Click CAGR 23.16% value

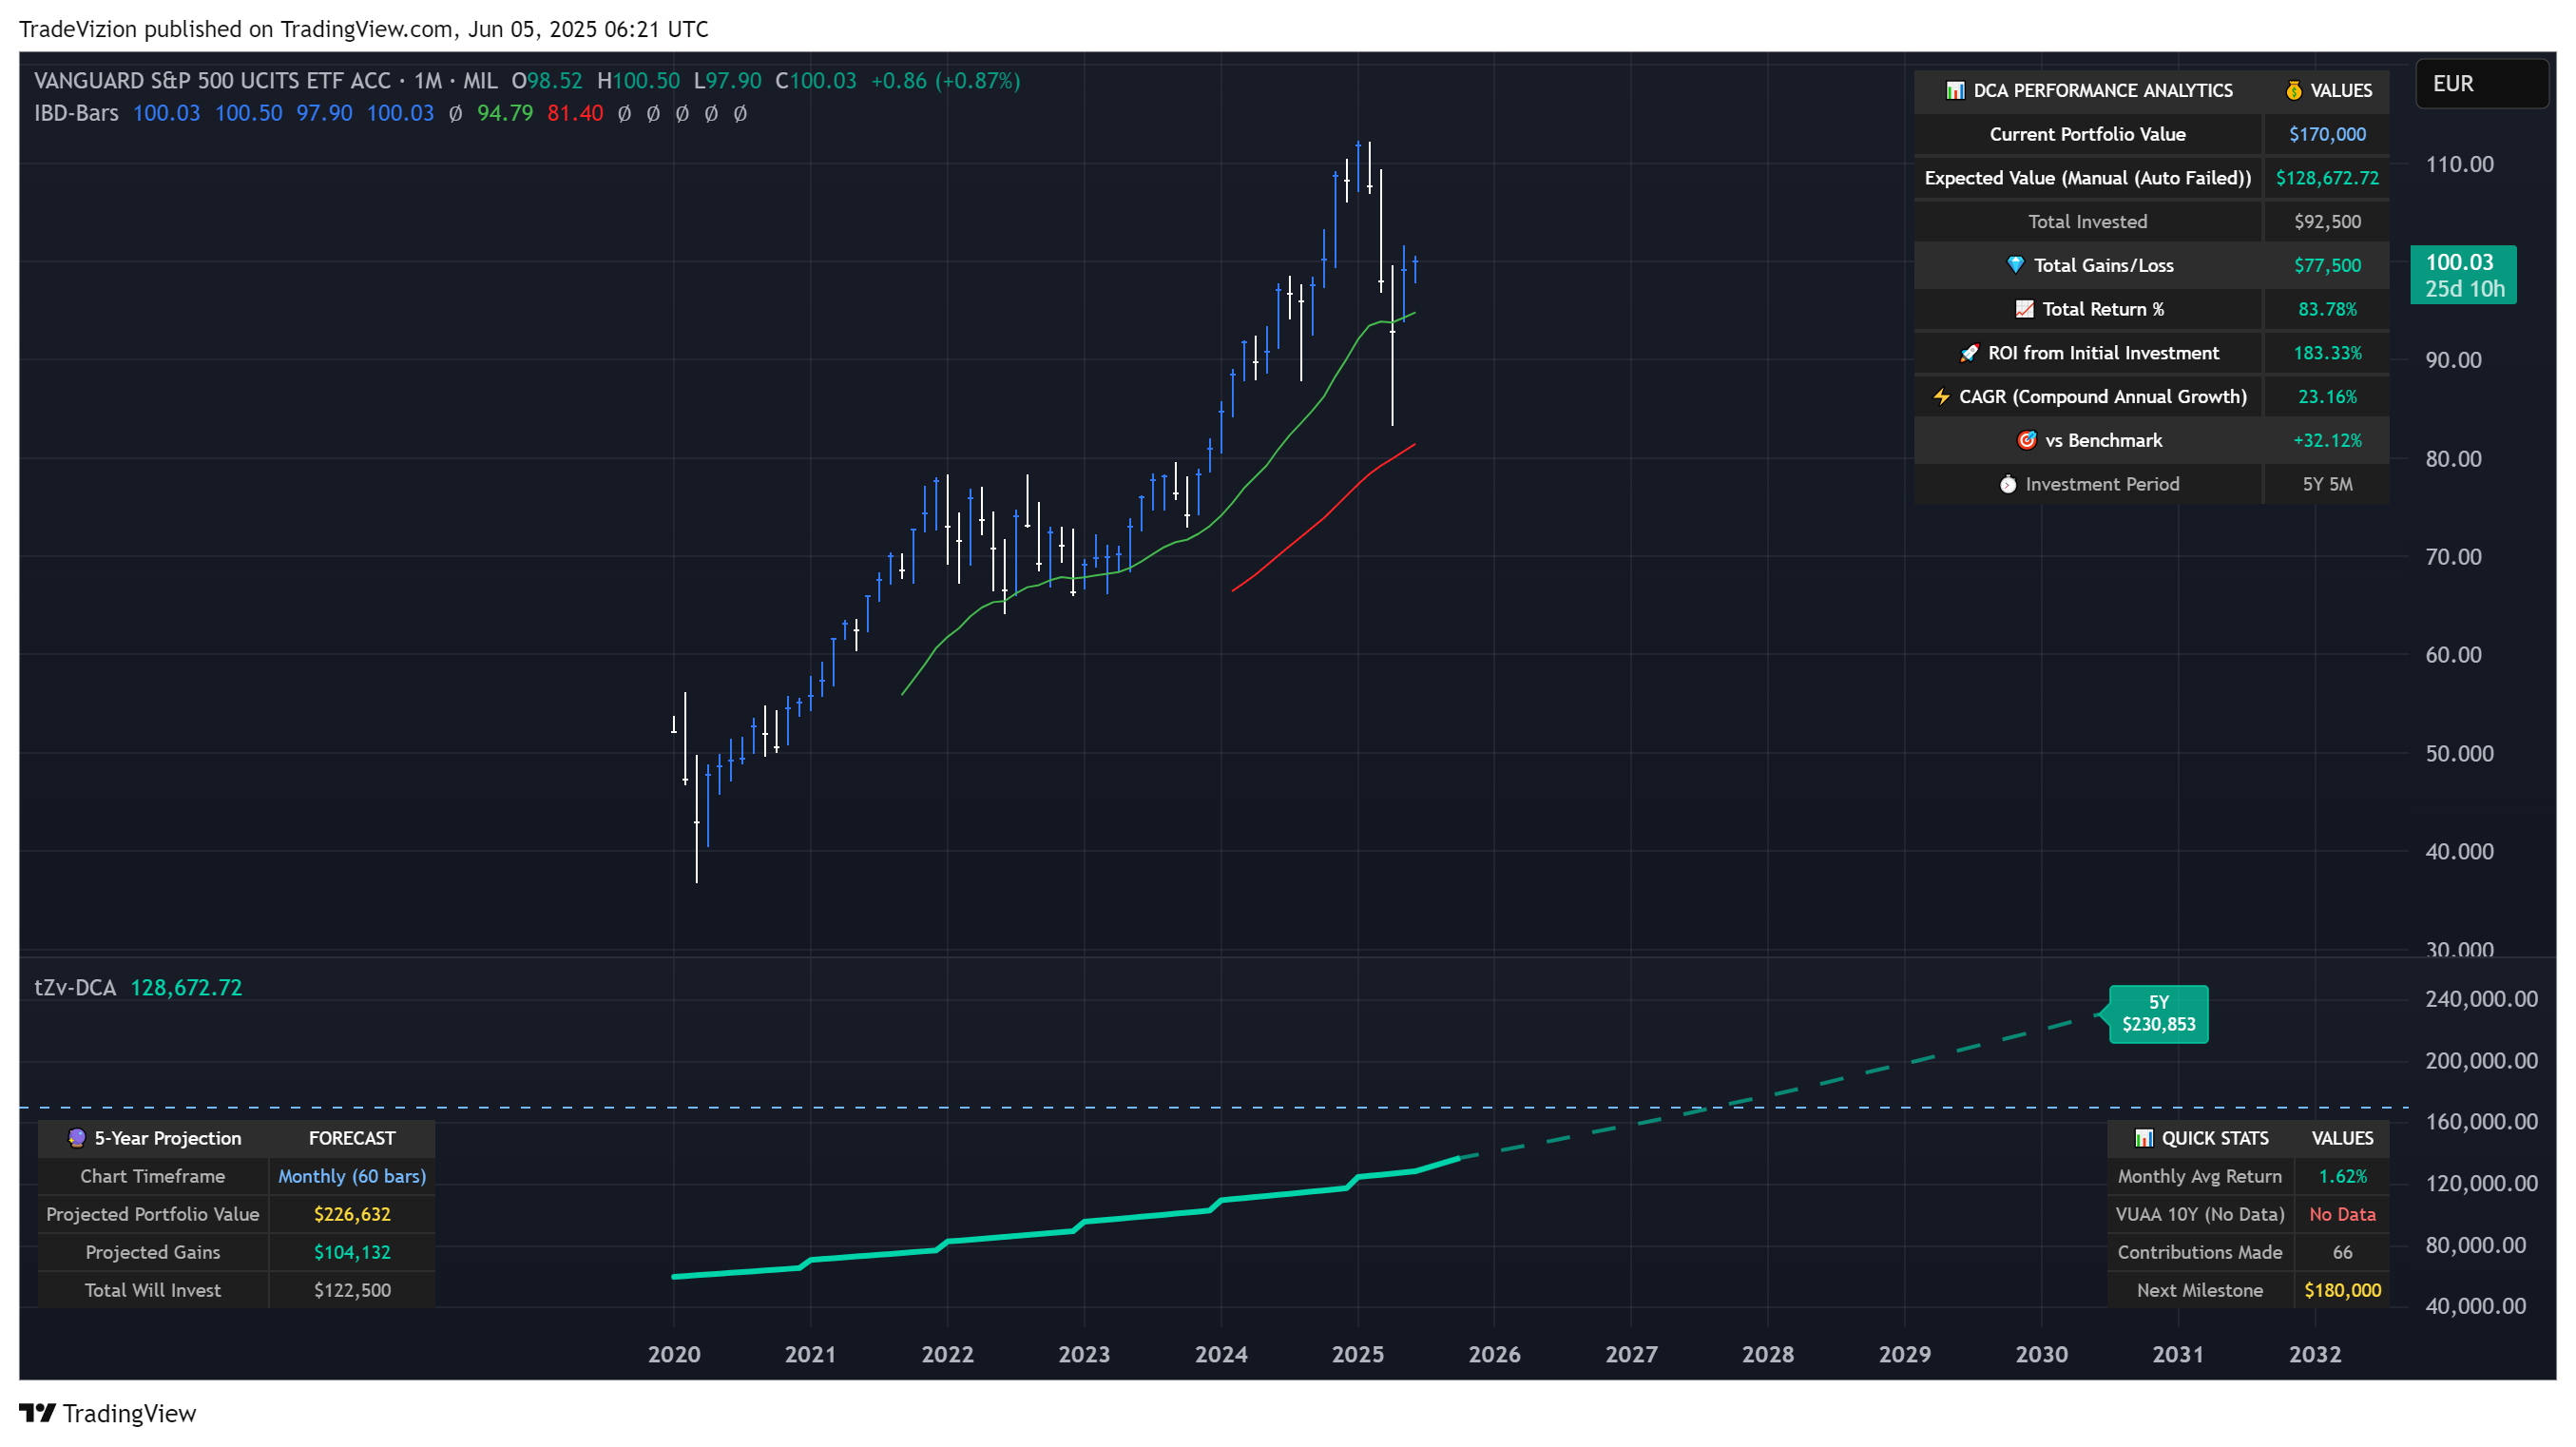point(2327,397)
